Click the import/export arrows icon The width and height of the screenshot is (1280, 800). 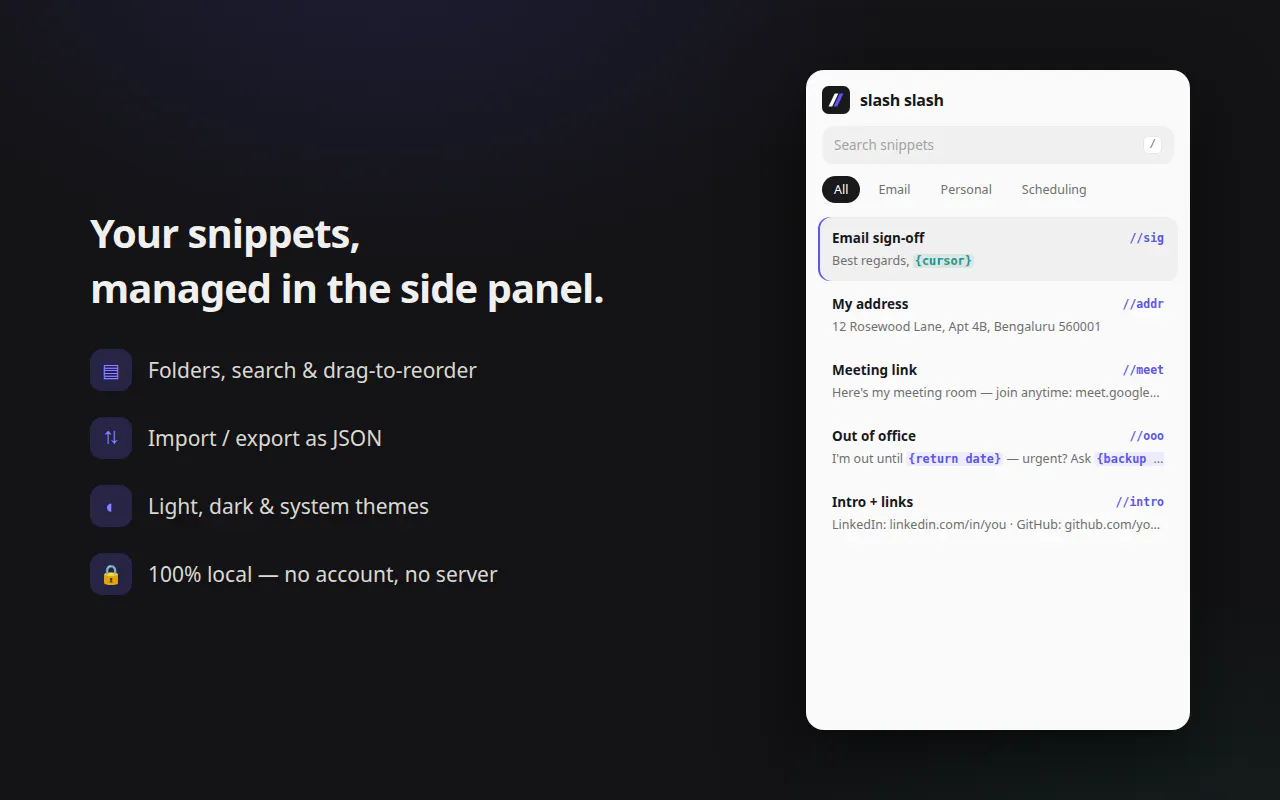tap(111, 438)
